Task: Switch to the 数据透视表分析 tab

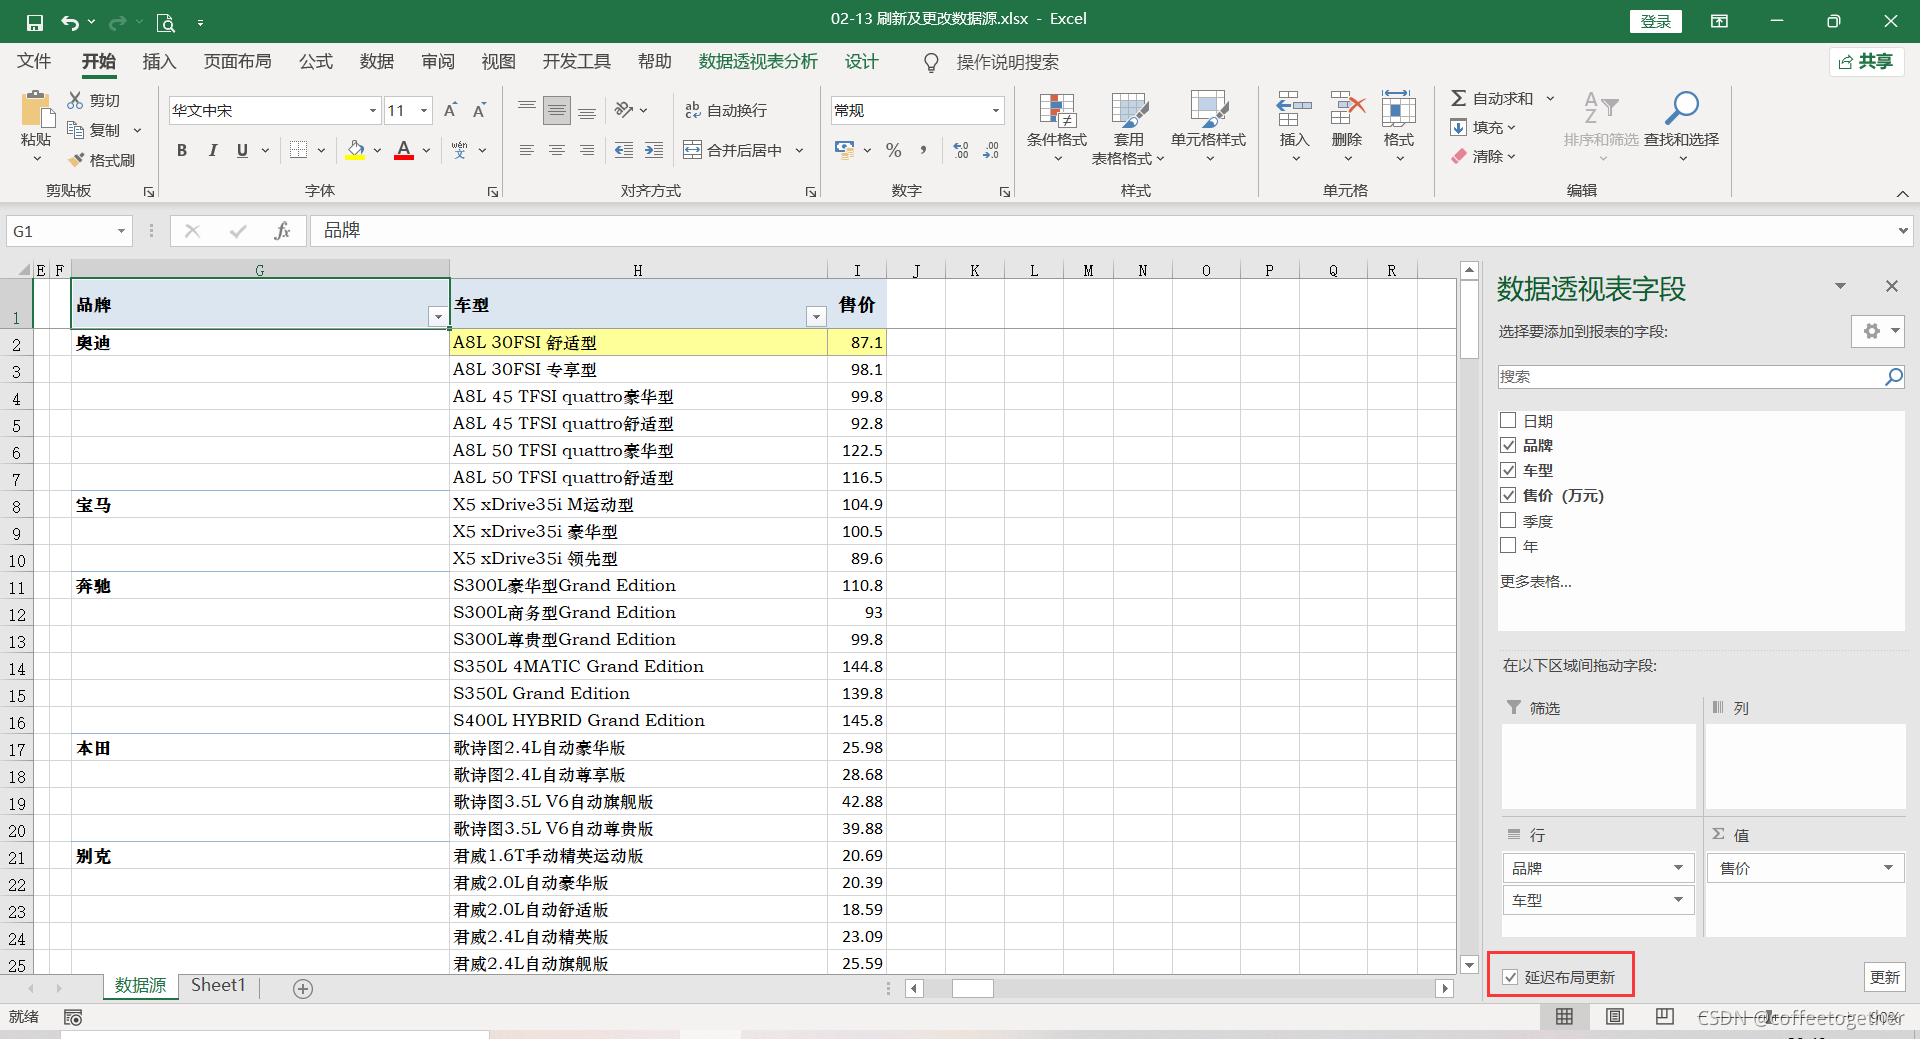Action: coord(758,62)
